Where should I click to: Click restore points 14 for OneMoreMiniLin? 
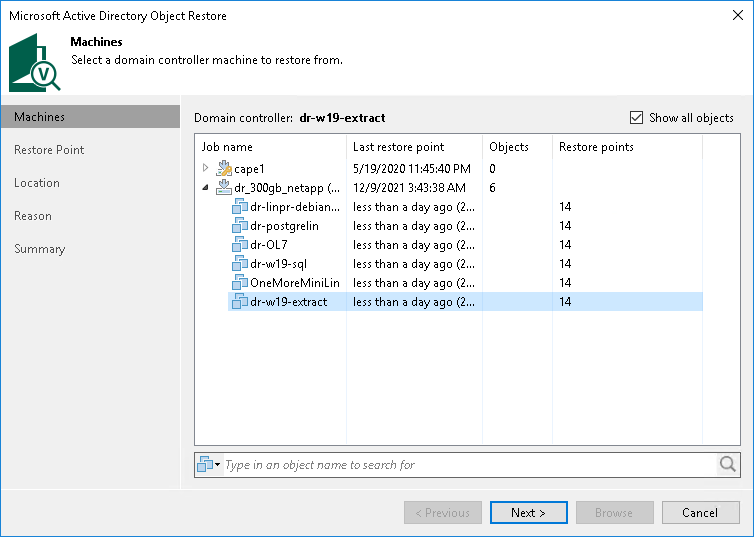565,283
